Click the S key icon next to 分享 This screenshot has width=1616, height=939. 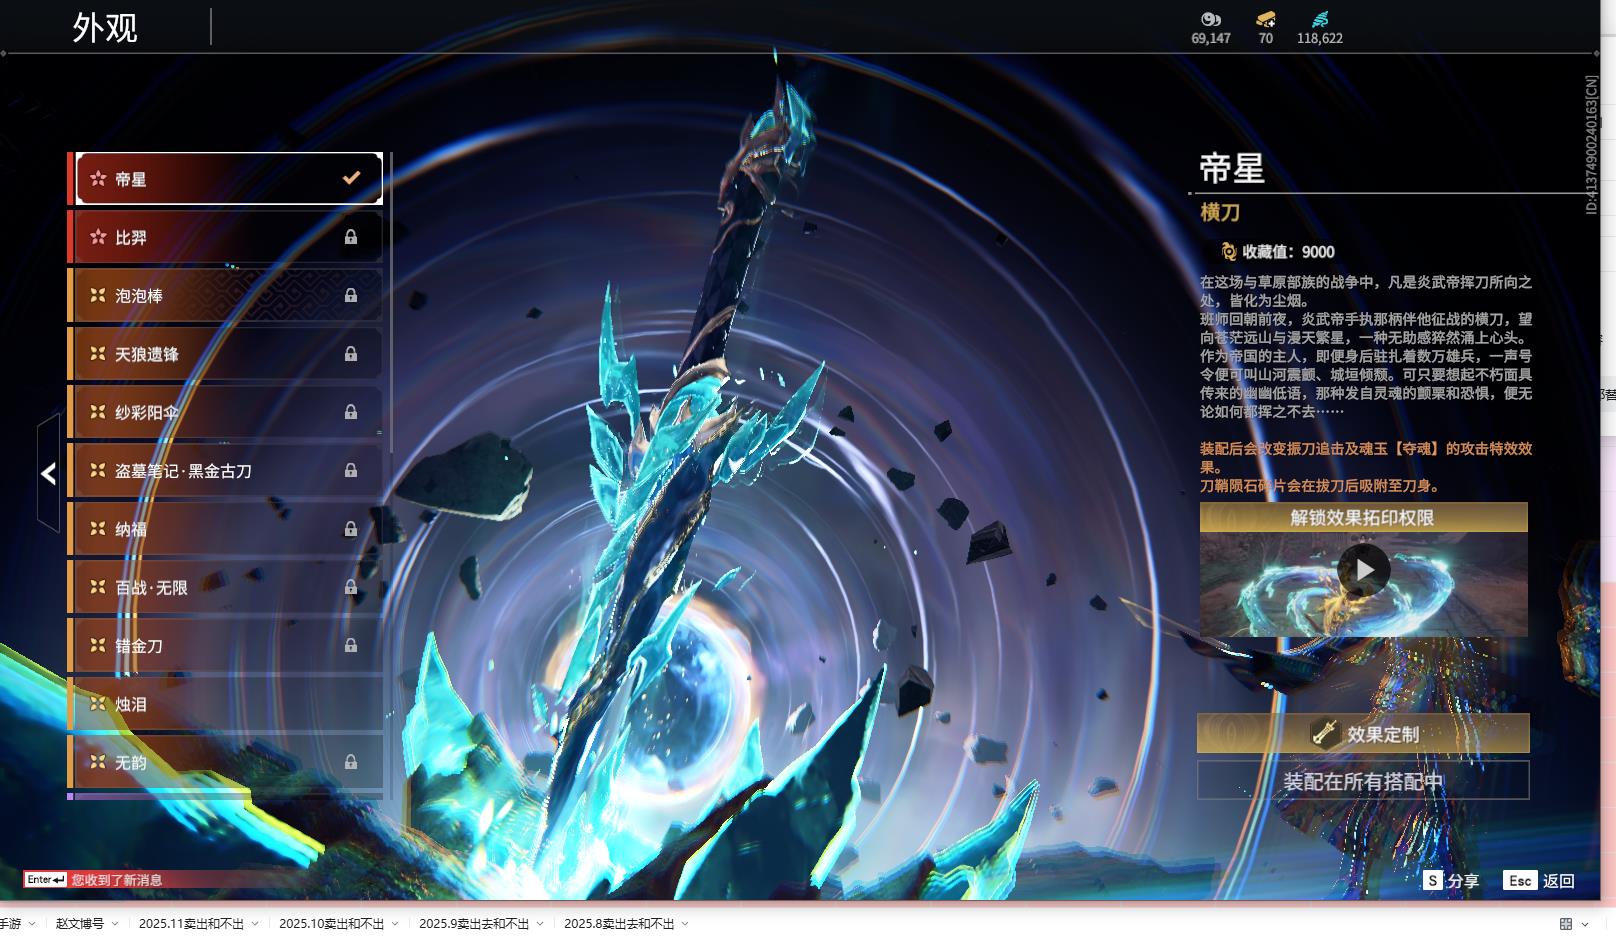[x=1433, y=880]
